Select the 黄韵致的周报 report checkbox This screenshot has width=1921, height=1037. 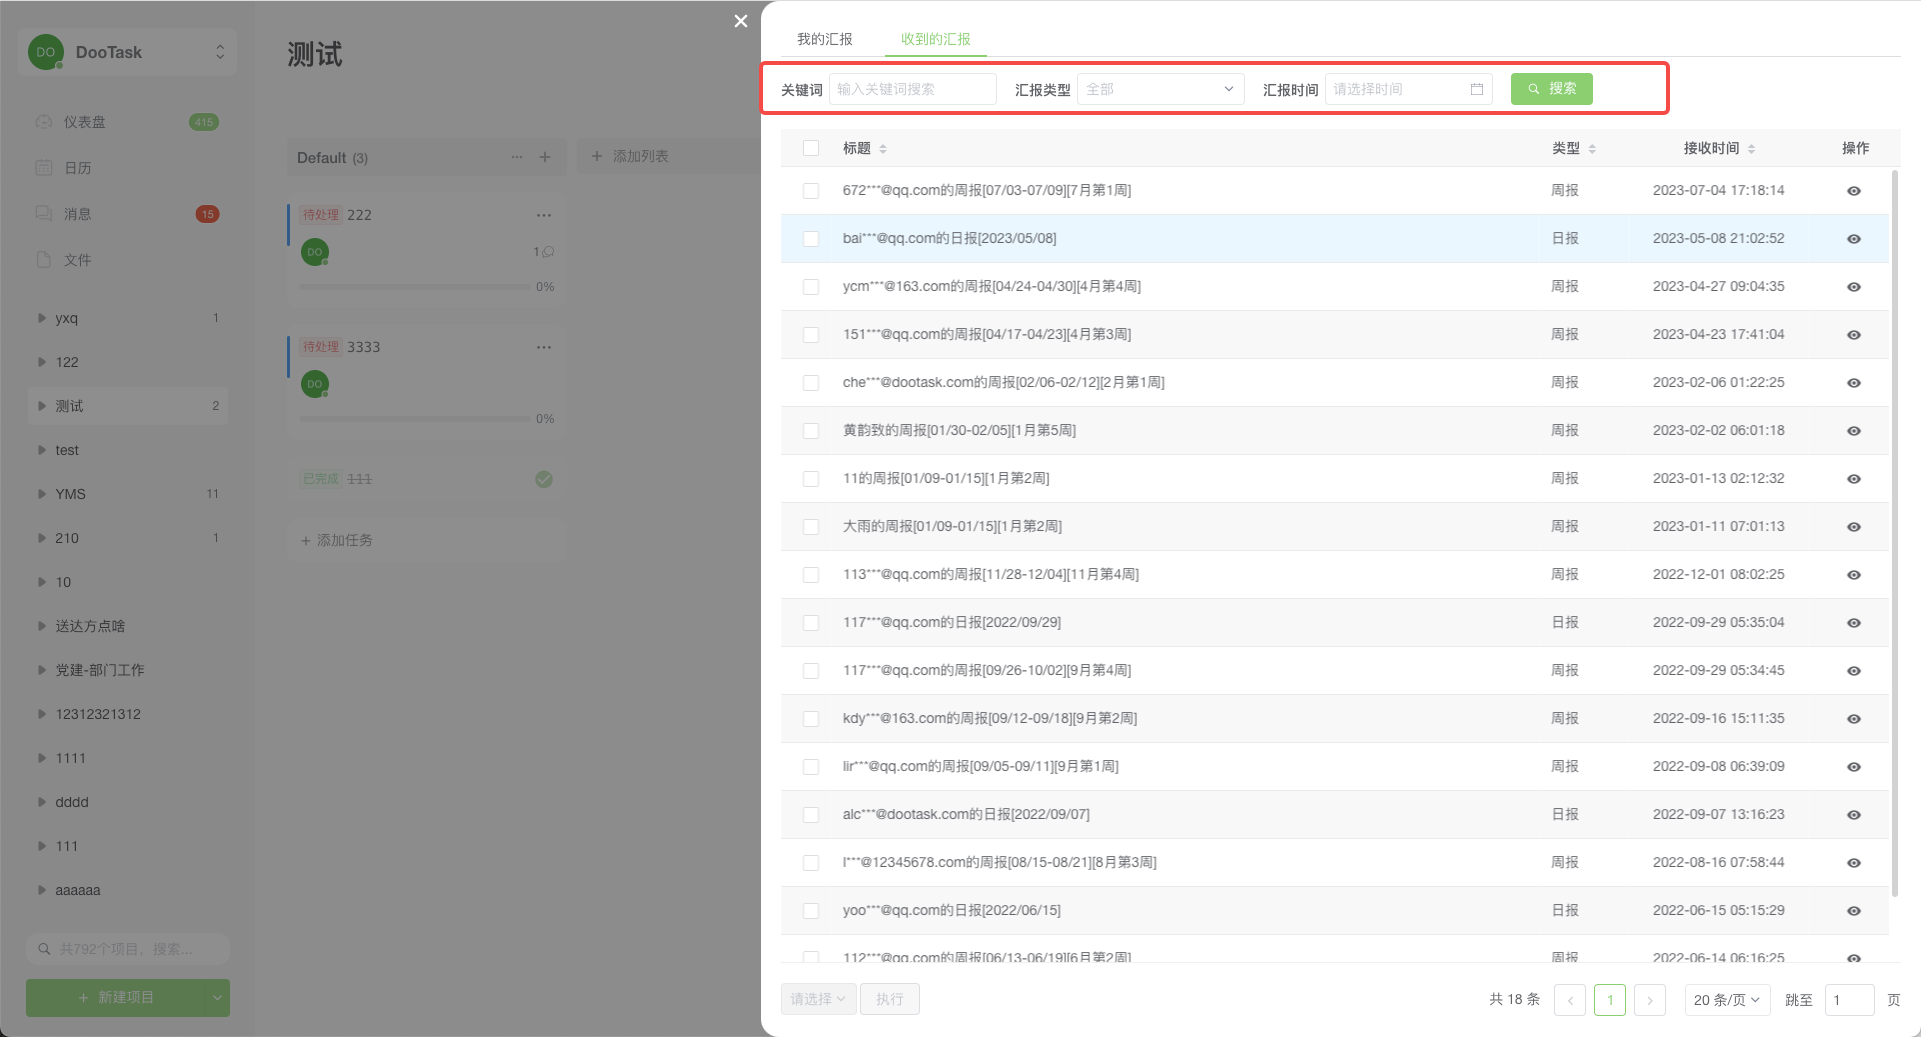click(x=810, y=430)
